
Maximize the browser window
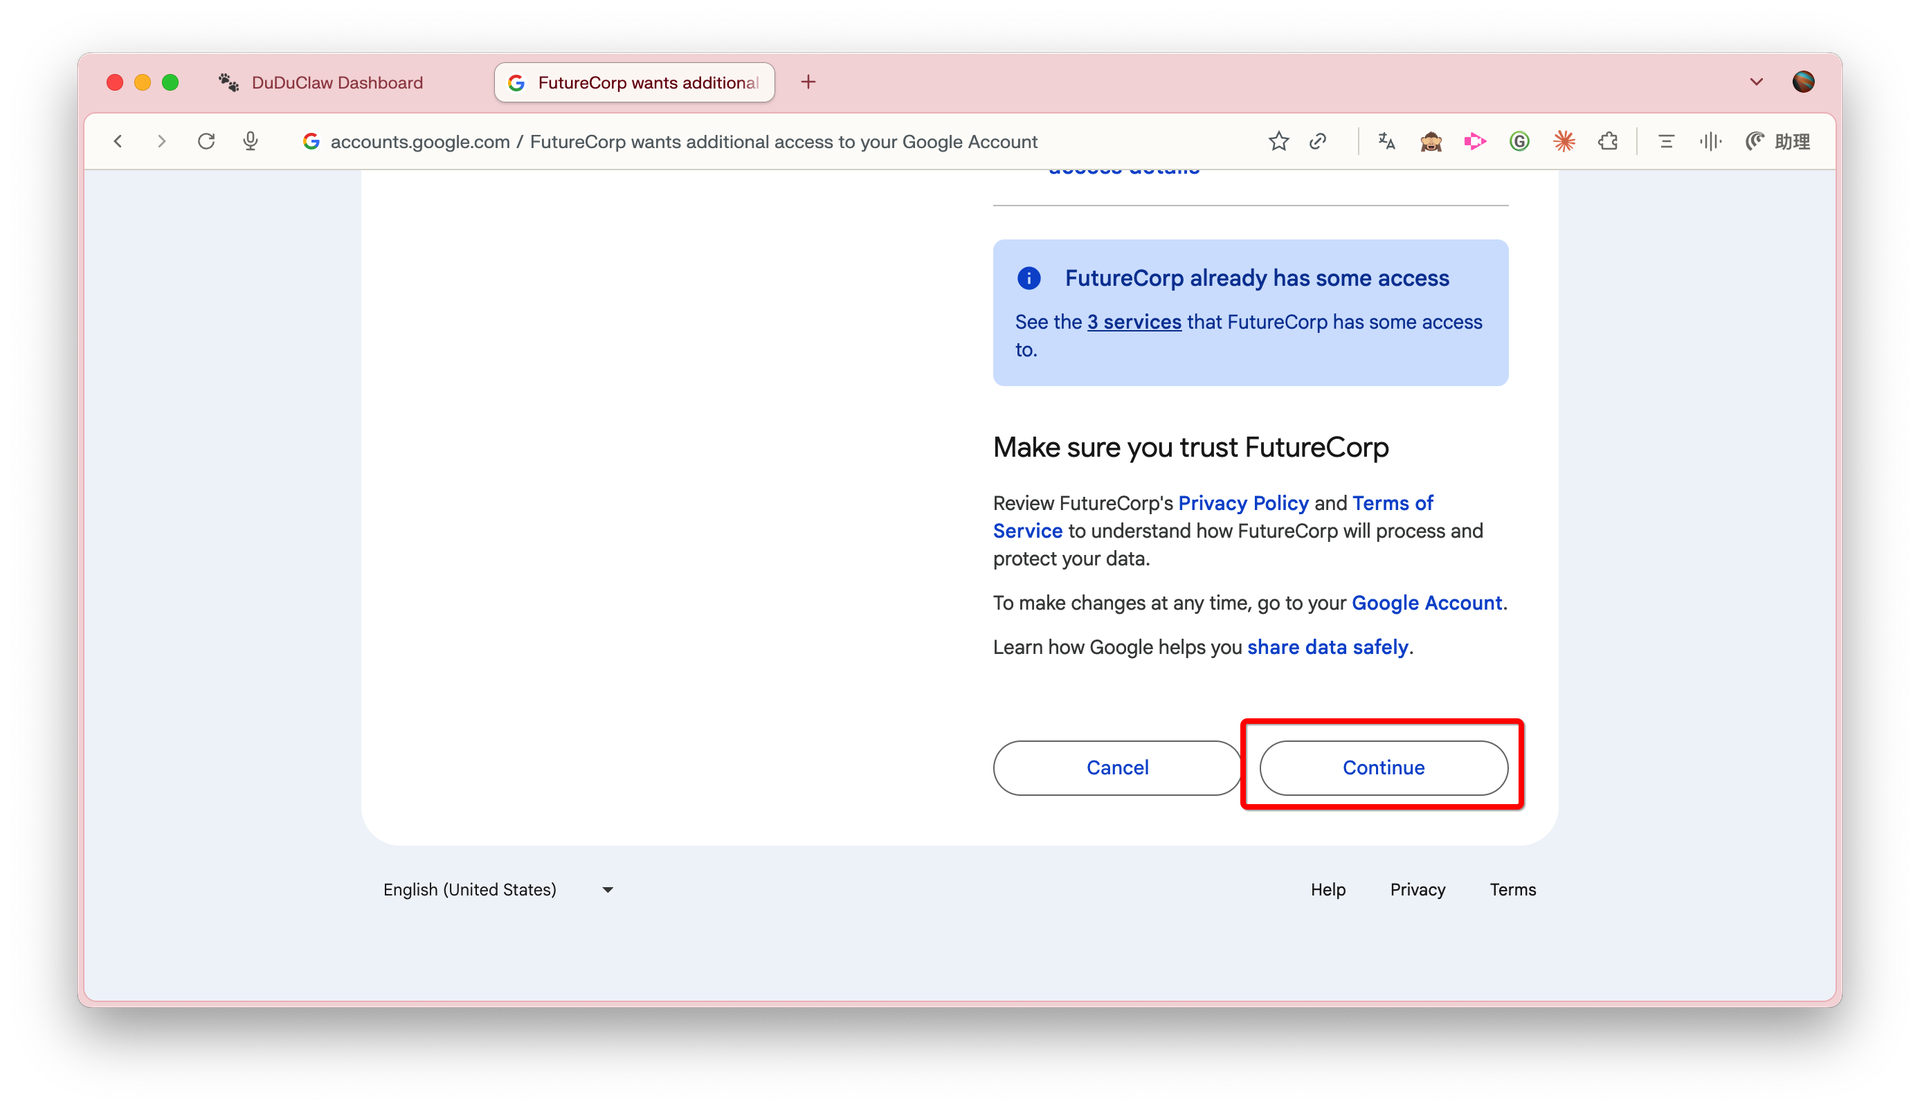171,82
